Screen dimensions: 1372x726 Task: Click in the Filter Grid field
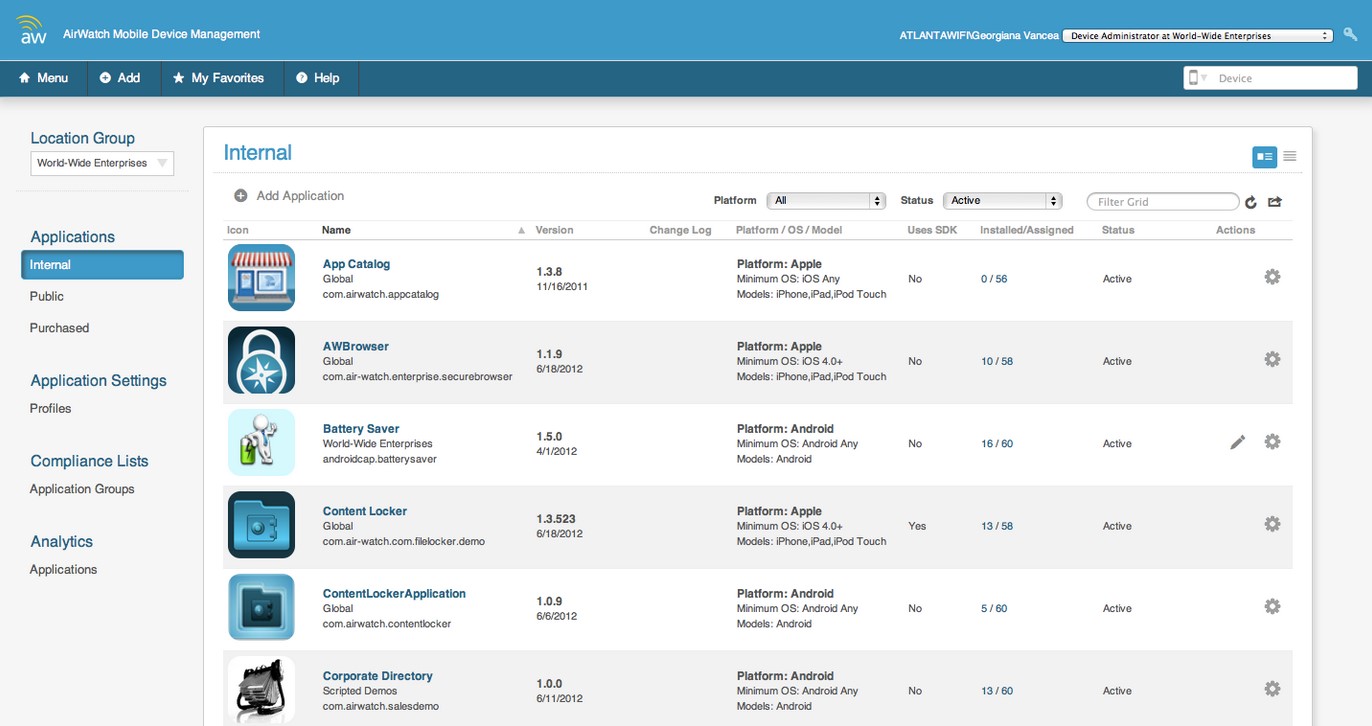point(1163,201)
